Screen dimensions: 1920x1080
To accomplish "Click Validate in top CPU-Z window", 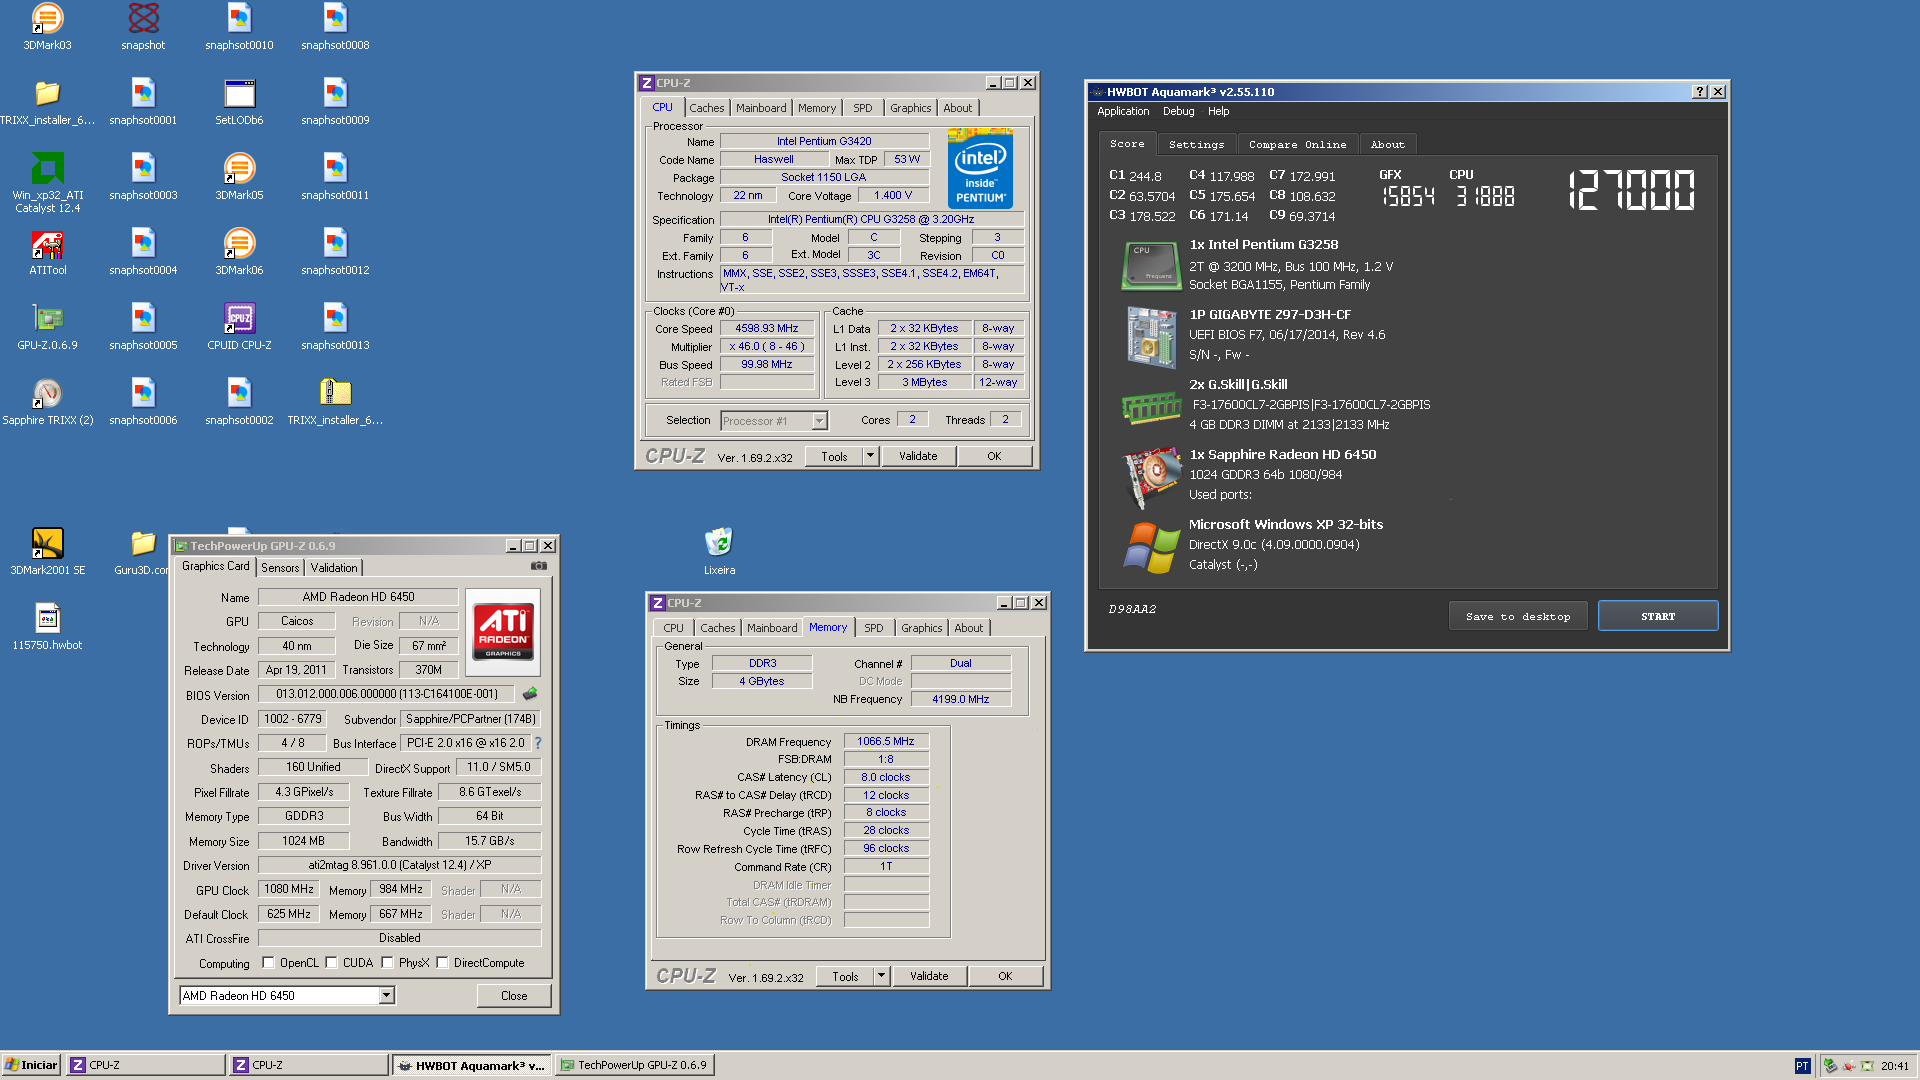I will 918,456.
